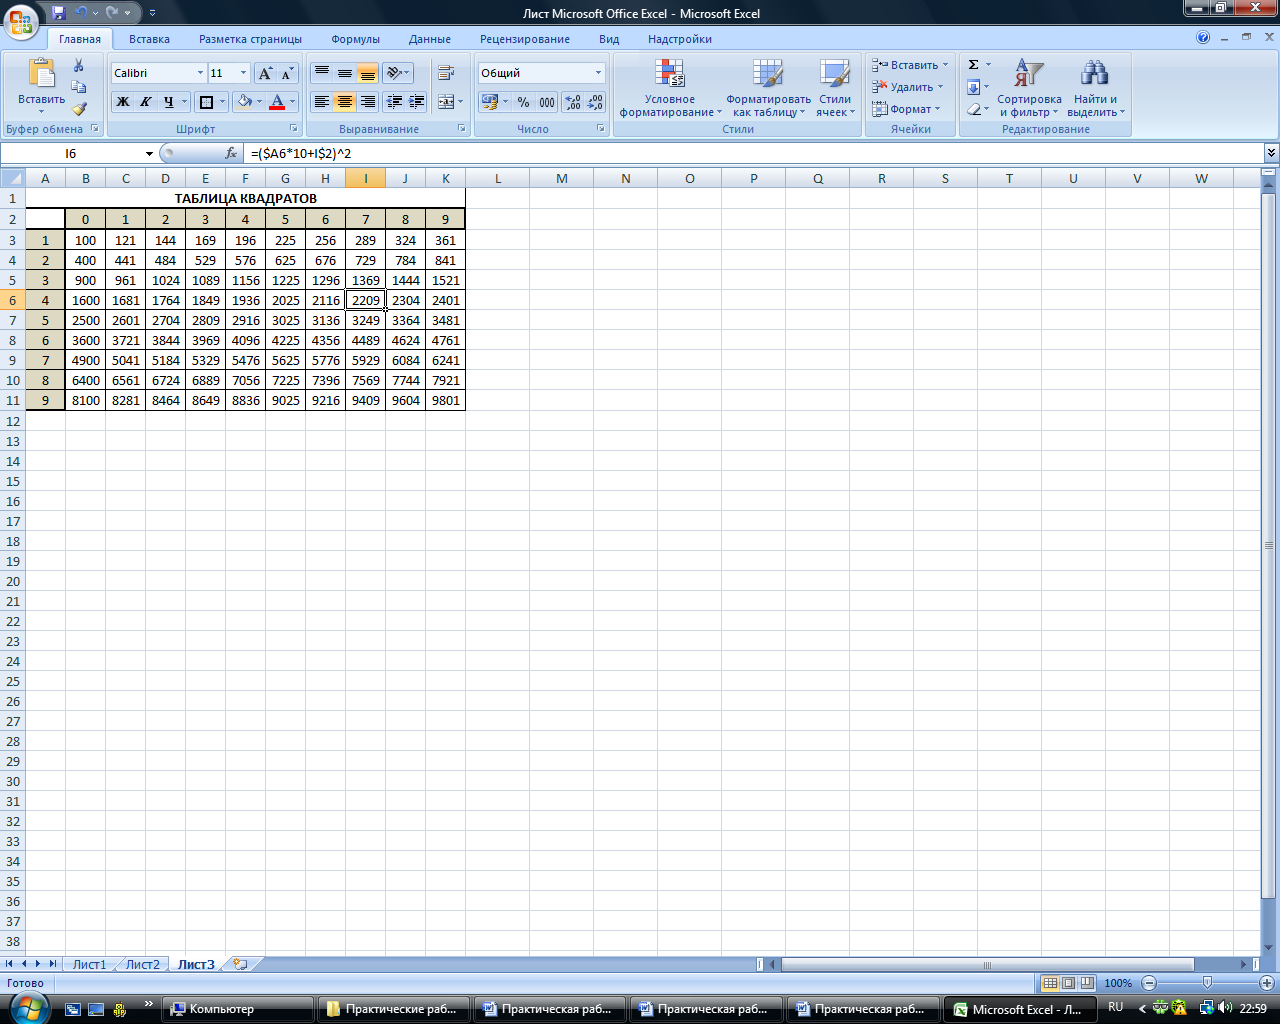Align text right
Image resolution: width=1280 pixels, height=1024 pixels.
(368, 102)
